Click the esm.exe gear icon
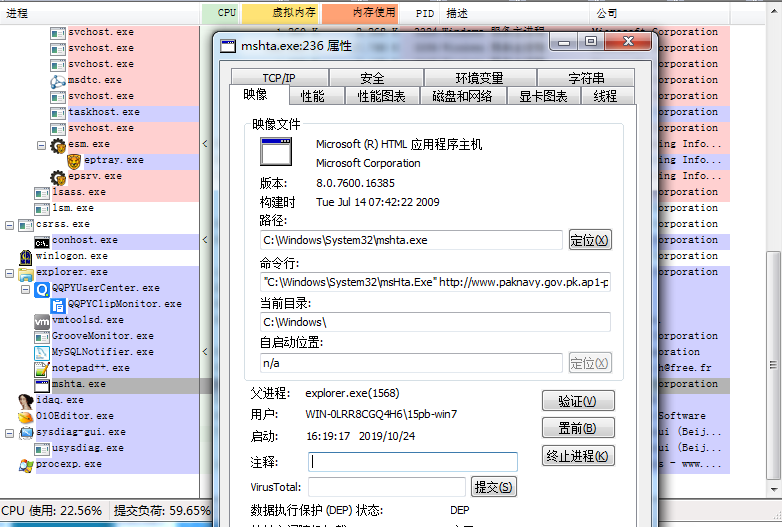 58,145
